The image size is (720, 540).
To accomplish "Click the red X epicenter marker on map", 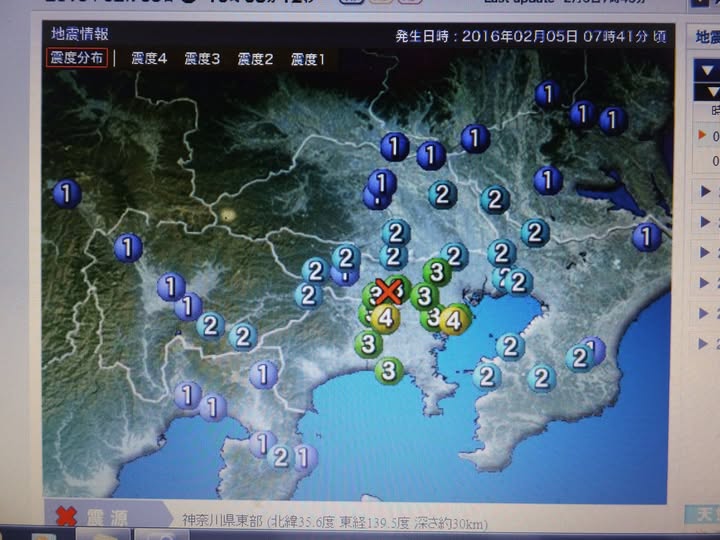I will [x=388, y=292].
